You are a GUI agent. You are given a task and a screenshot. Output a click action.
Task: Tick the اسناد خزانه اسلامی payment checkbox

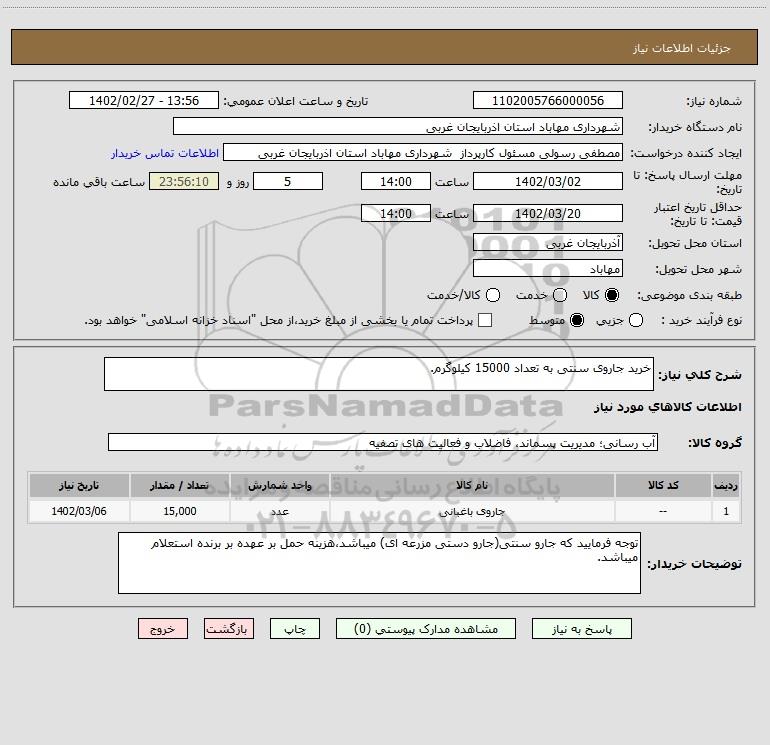pyautogui.click(x=485, y=321)
